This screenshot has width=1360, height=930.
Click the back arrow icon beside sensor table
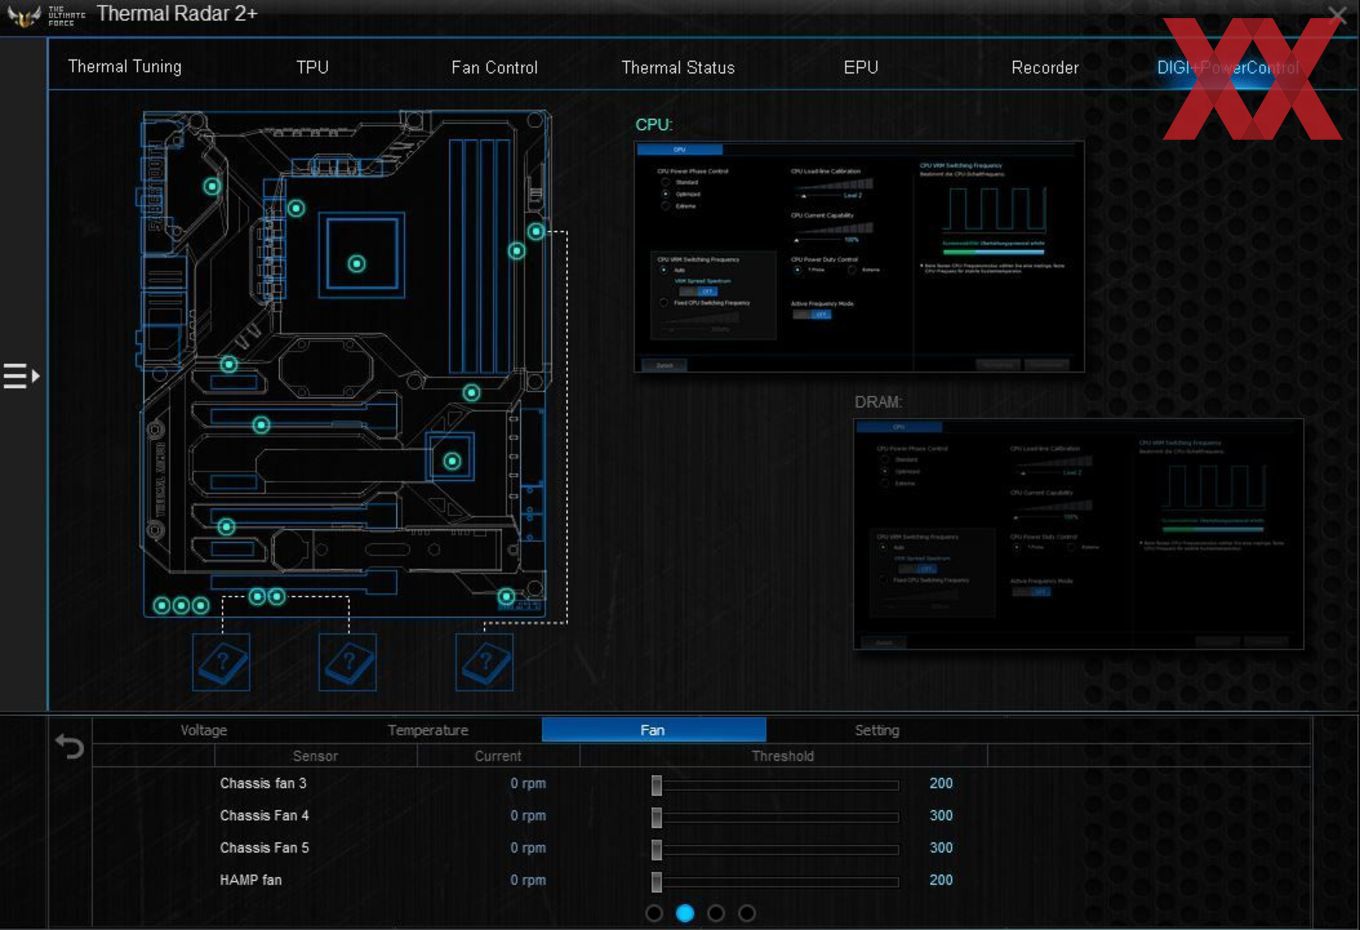point(69,746)
